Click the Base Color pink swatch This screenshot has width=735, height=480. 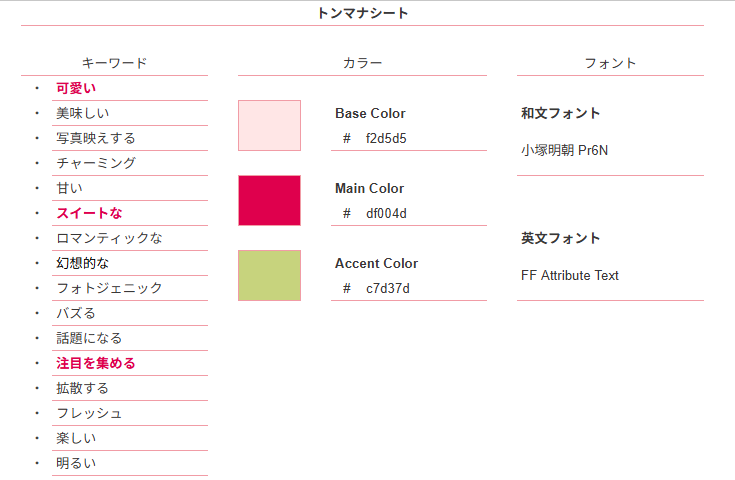269,125
